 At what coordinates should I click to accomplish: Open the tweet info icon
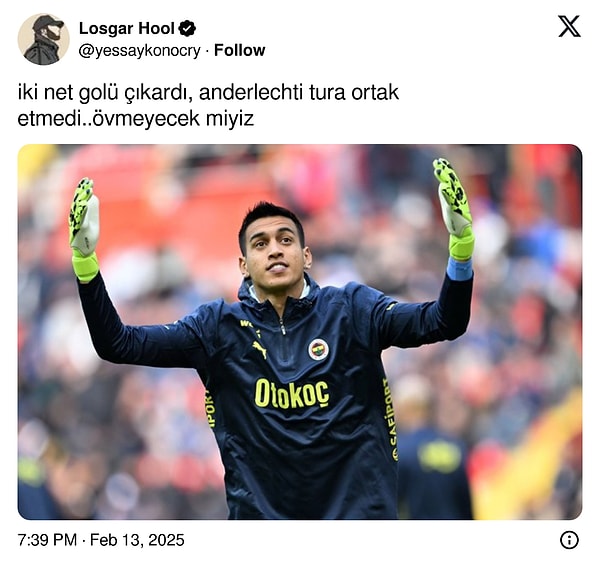(x=569, y=540)
